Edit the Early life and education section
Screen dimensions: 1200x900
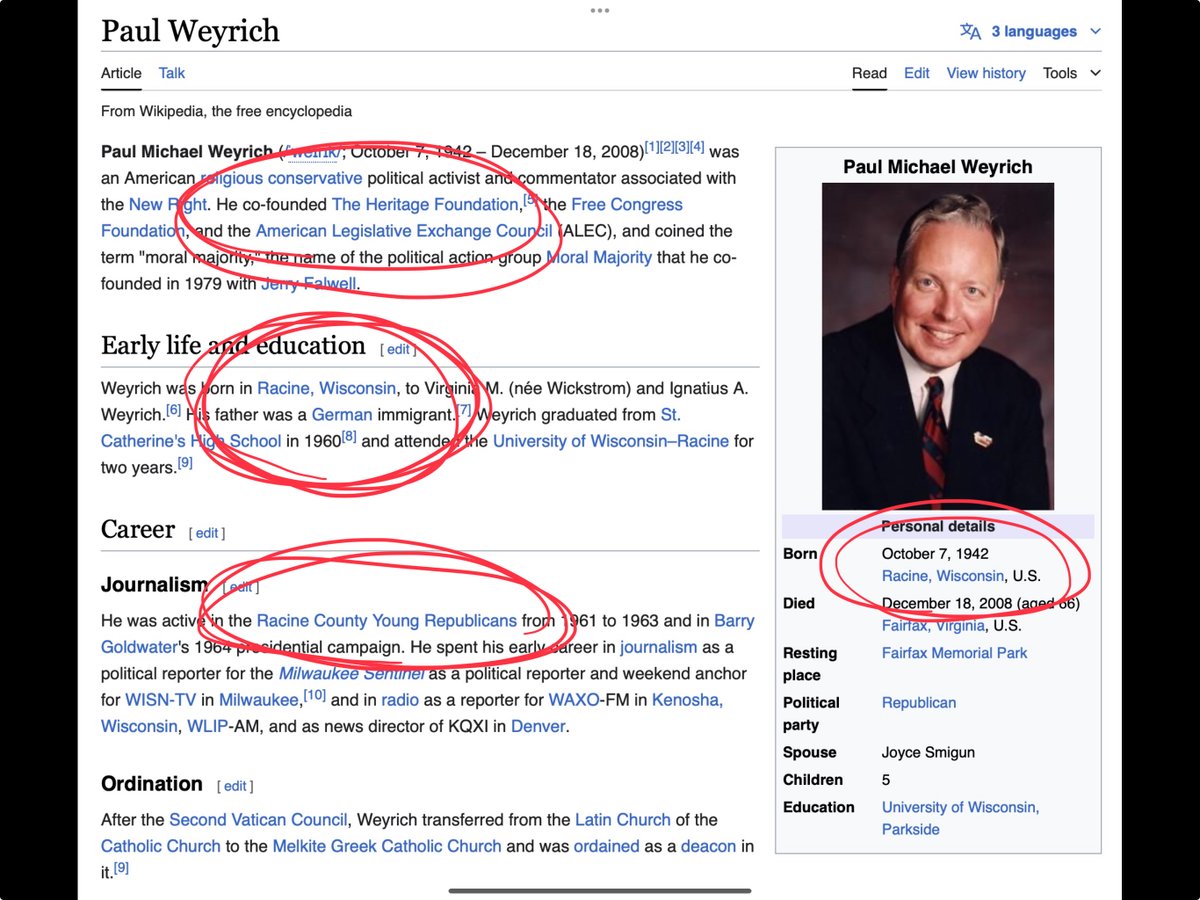point(398,349)
